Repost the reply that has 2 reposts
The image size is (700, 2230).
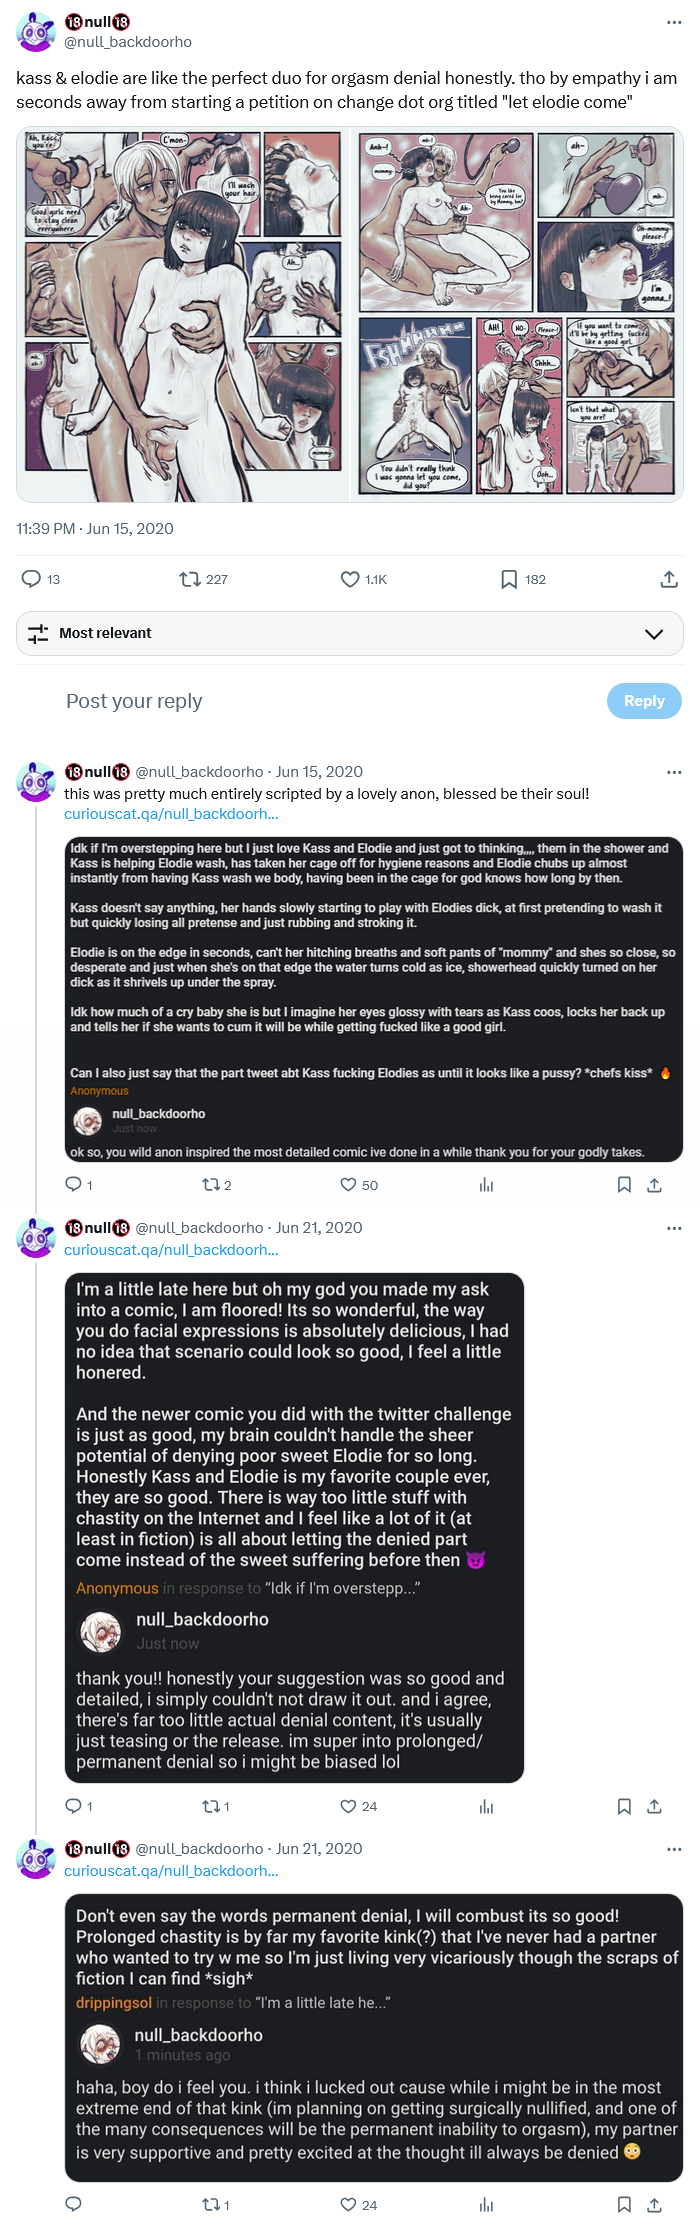coord(211,1185)
